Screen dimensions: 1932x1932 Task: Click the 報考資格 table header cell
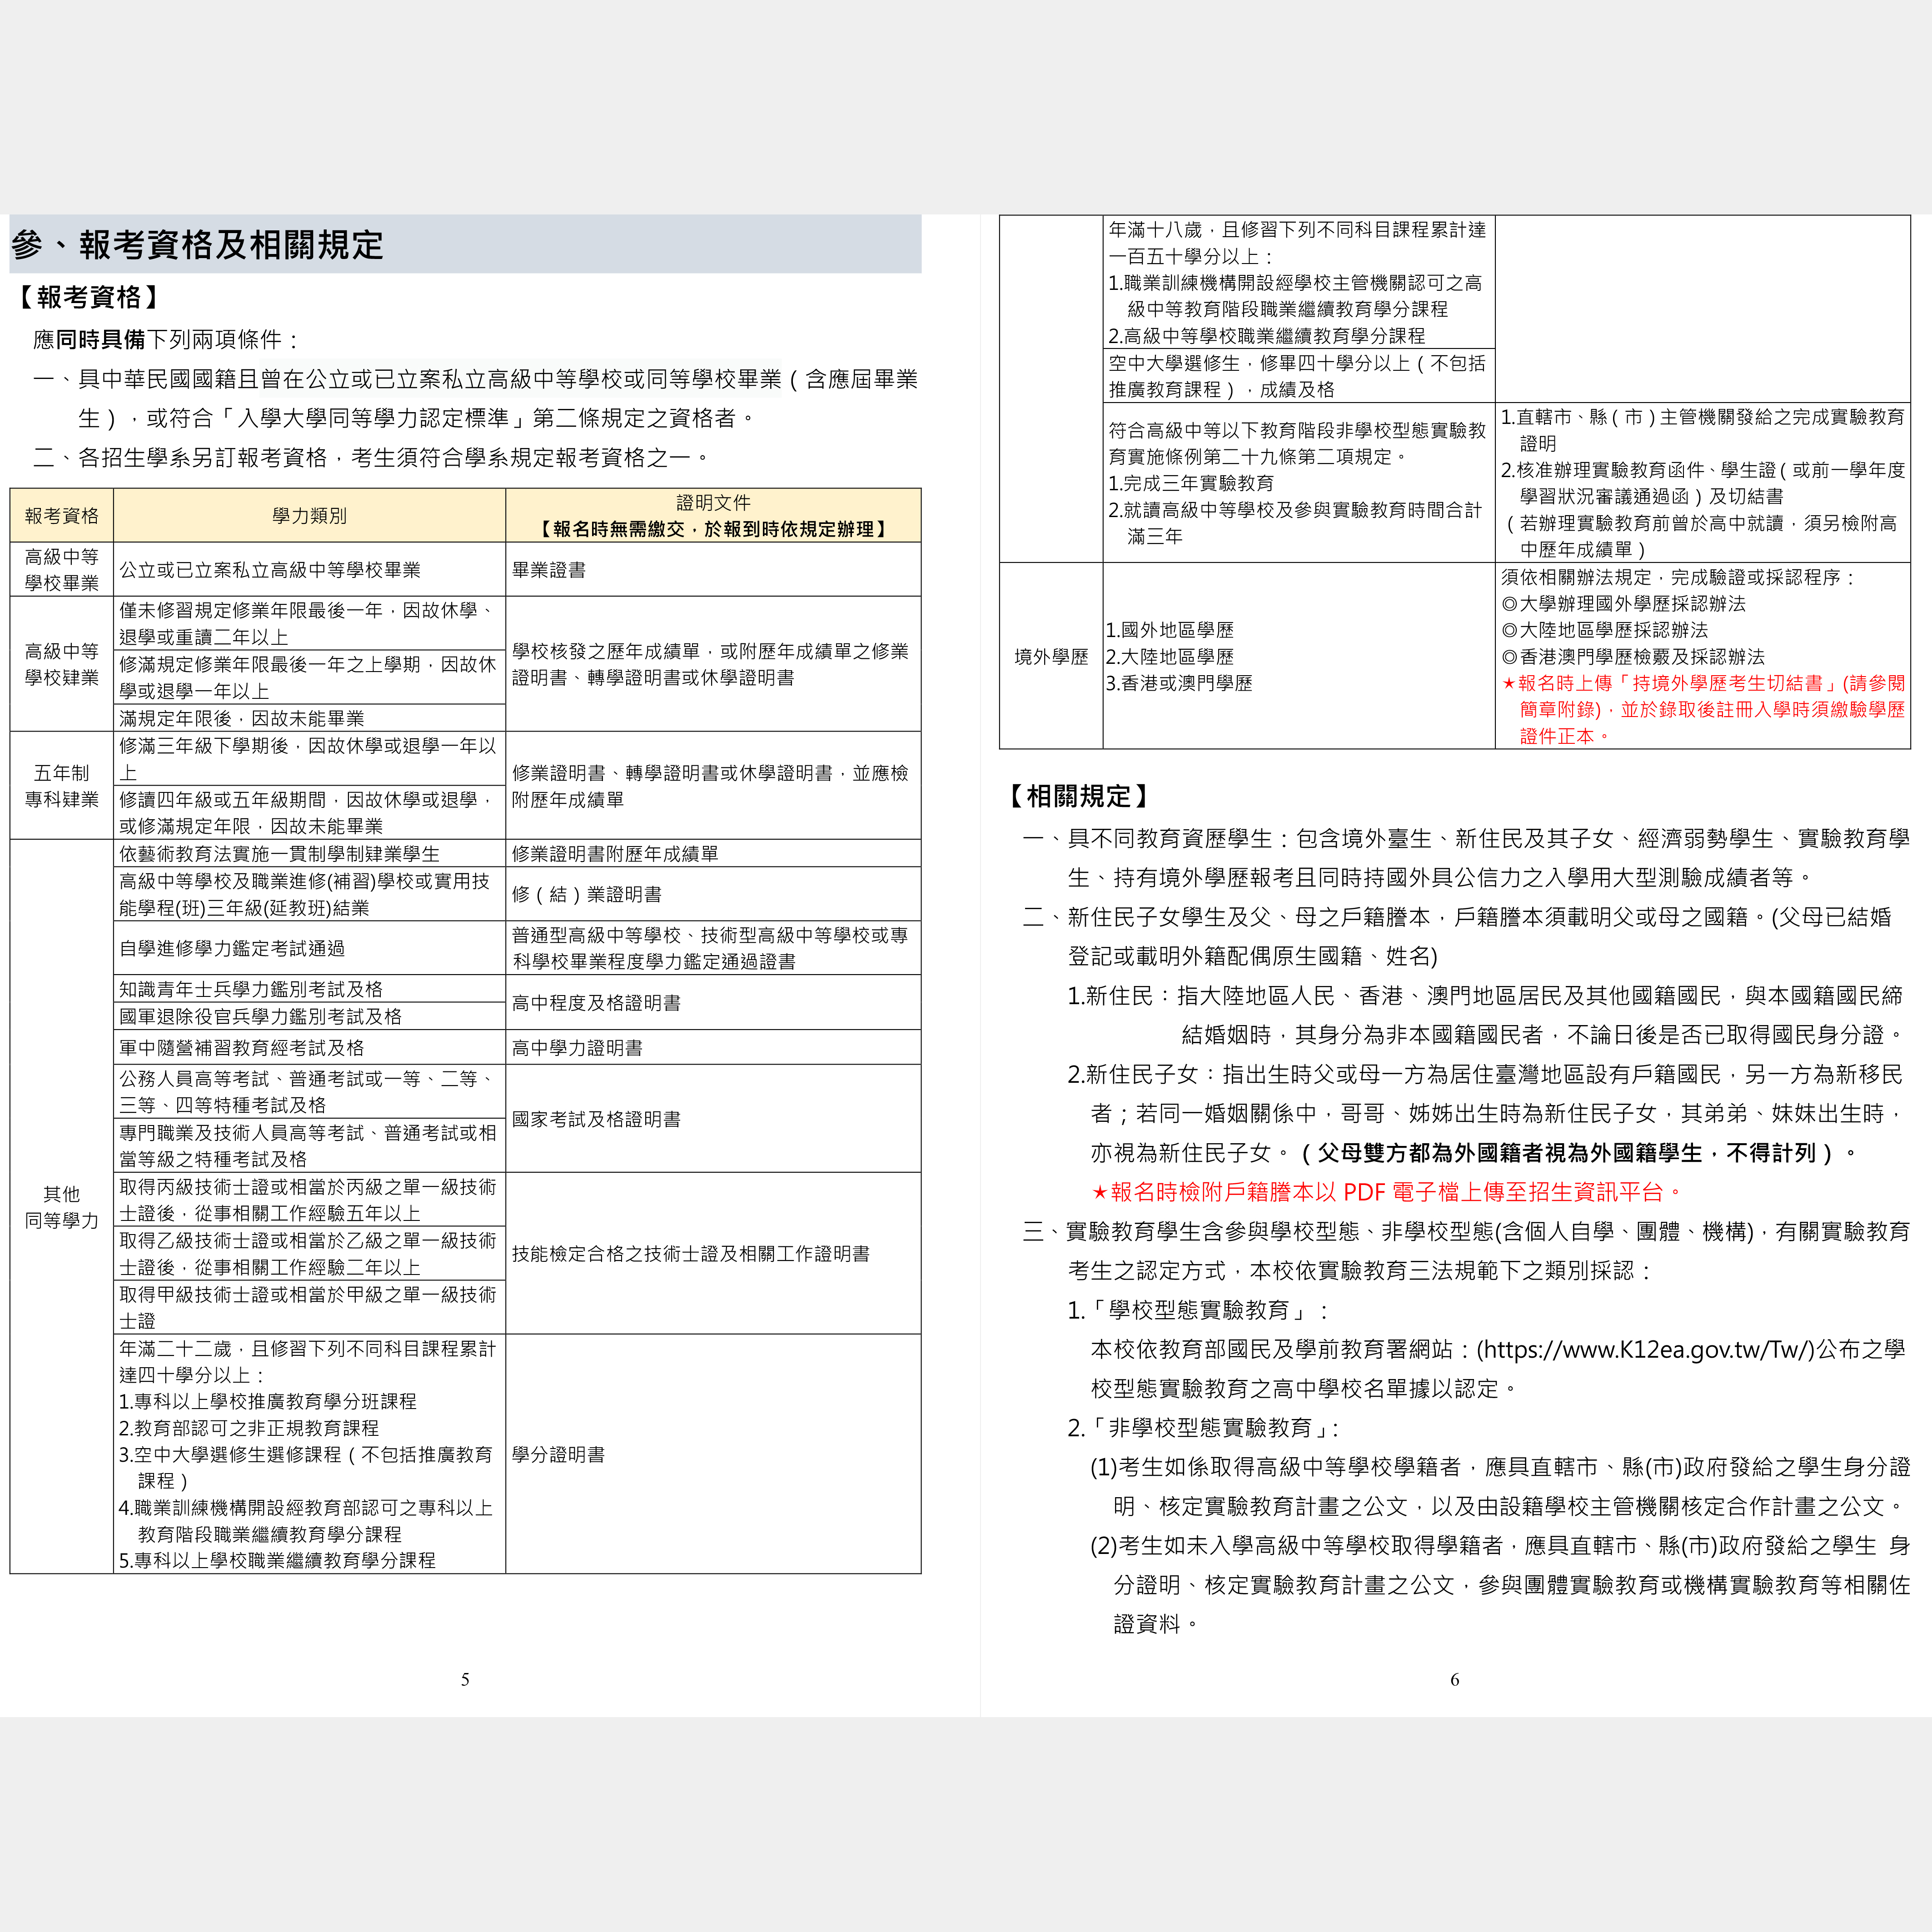pyautogui.click(x=61, y=516)
